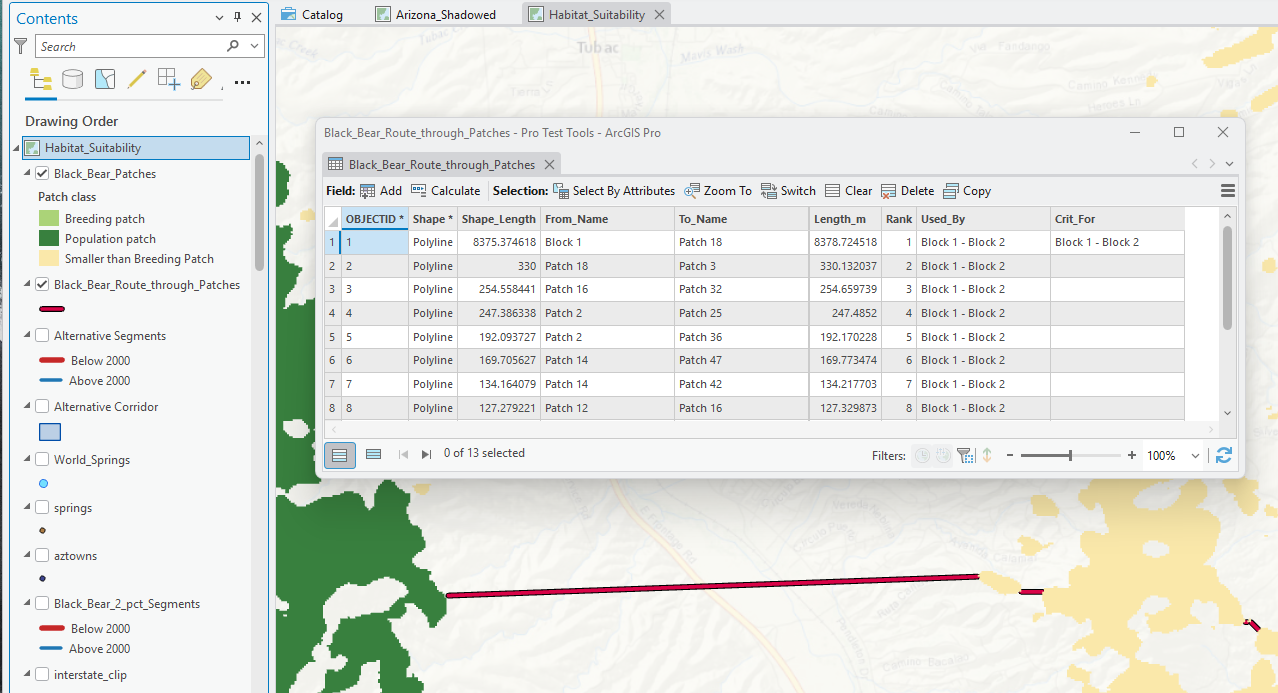Image resolution: width=1278 pixels, height=693 pixels.
Task: Click Used_By column header
Action: [x=983, y=219]
